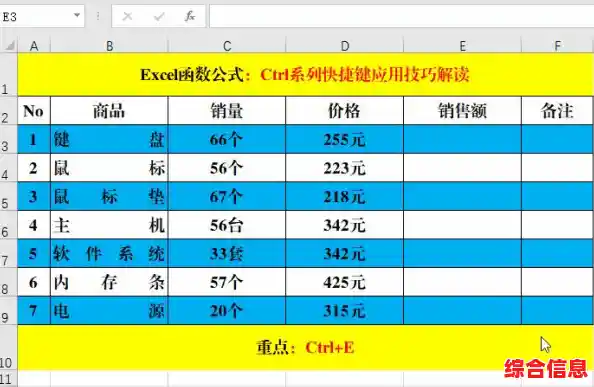Click the Cancel (X) formula bar icon
The width and height of the screenshot is (594, 387).
[128, 16]
